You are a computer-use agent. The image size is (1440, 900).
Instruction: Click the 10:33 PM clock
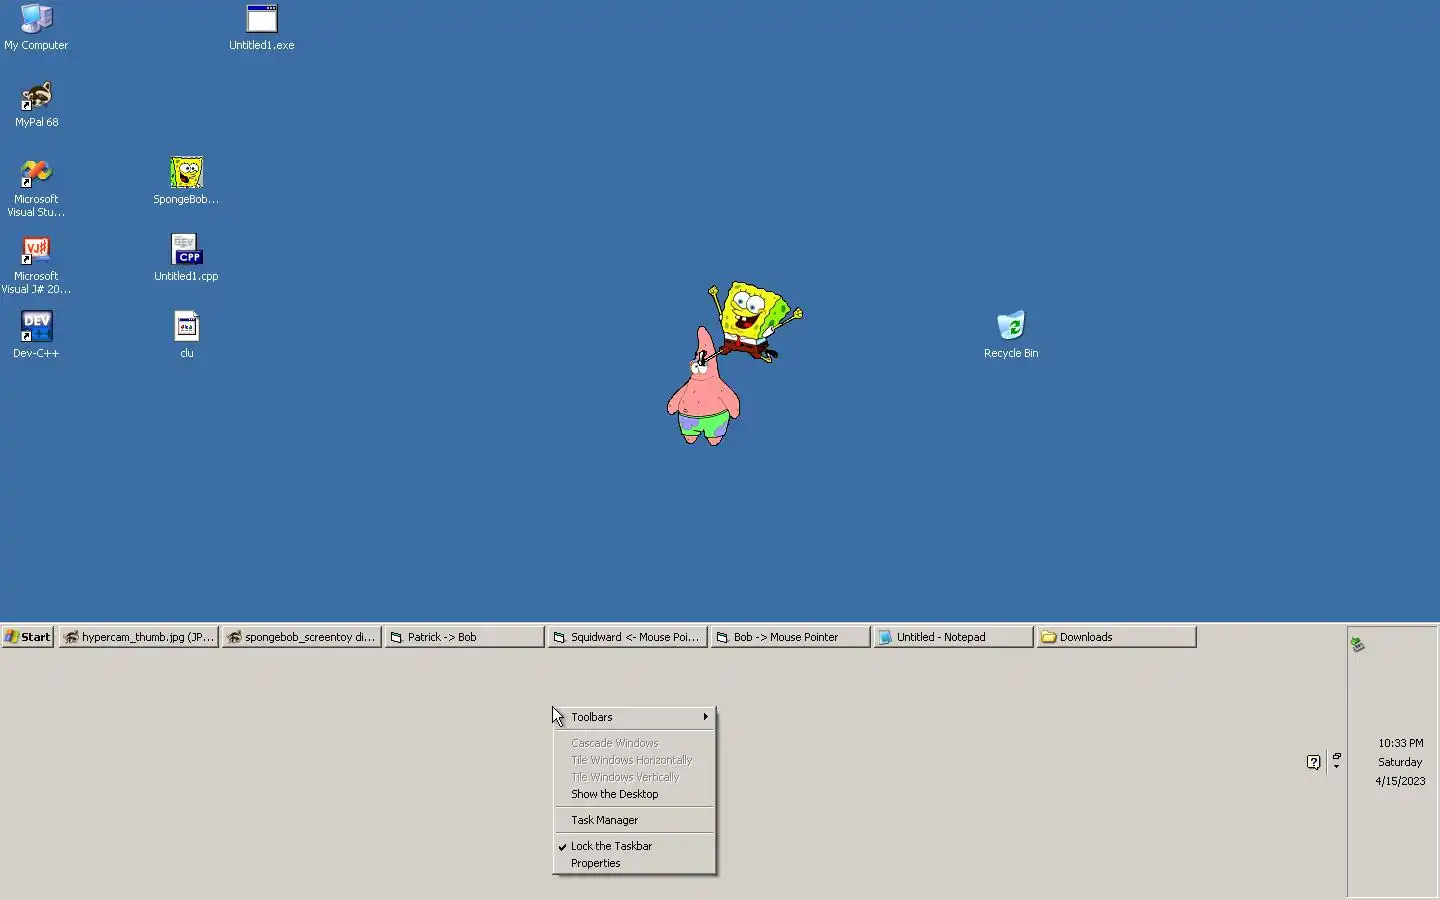pos(1400,743)
